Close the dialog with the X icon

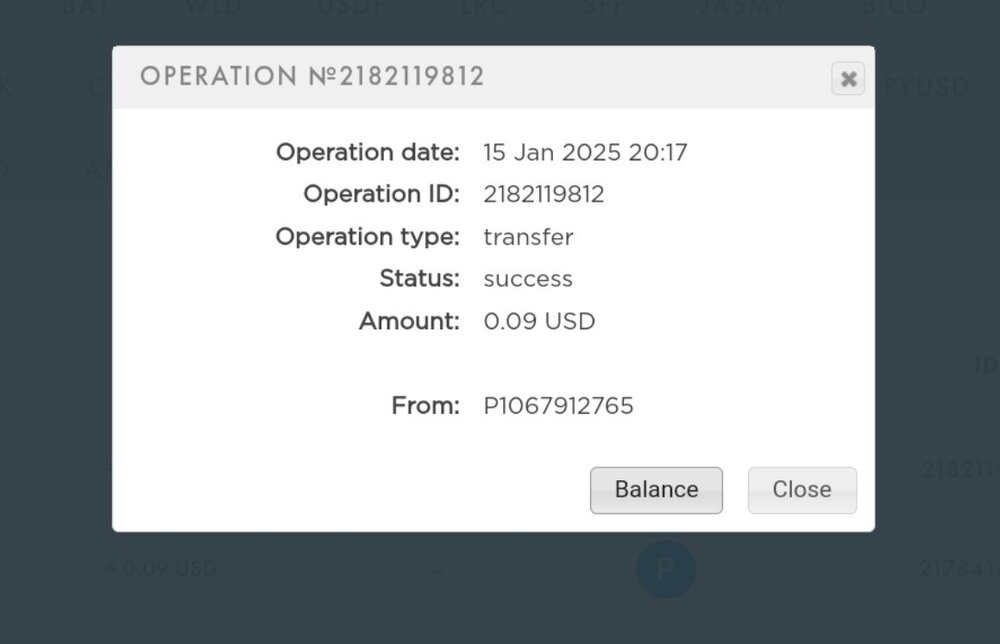tap(848, 79)
